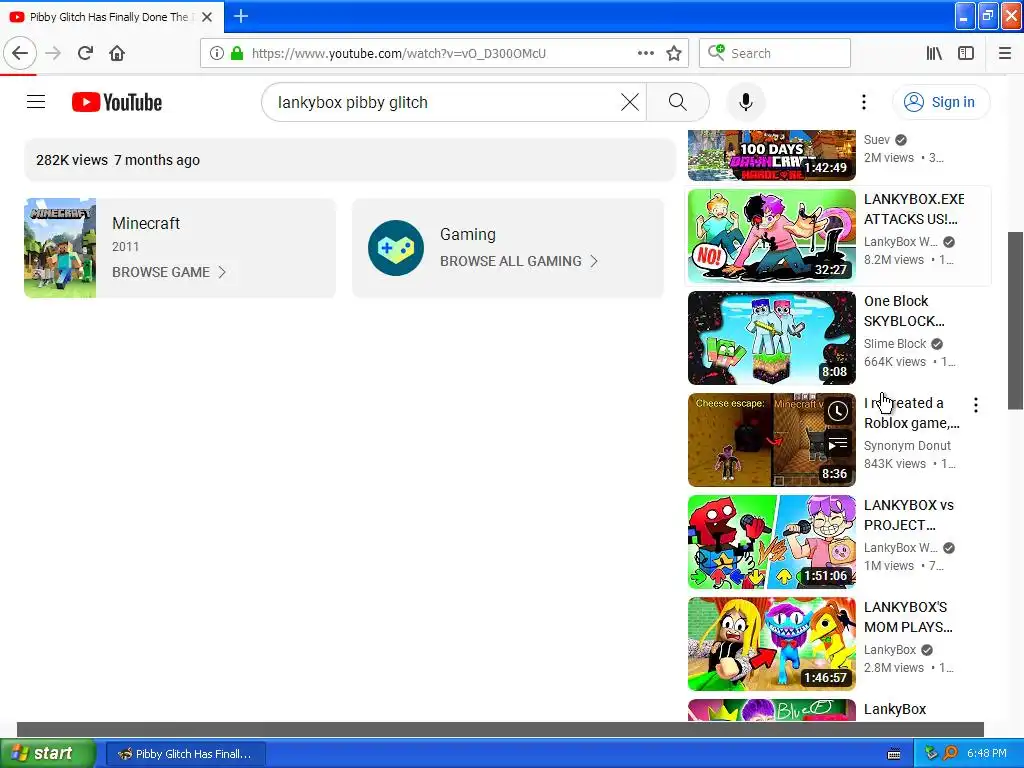Go back with the browser back arrow

click(20, 54)
